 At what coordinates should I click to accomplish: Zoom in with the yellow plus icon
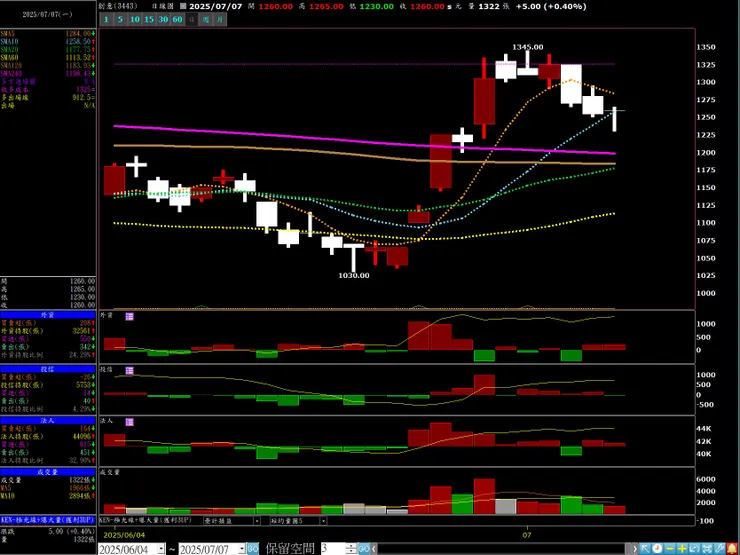coord(682,549)
